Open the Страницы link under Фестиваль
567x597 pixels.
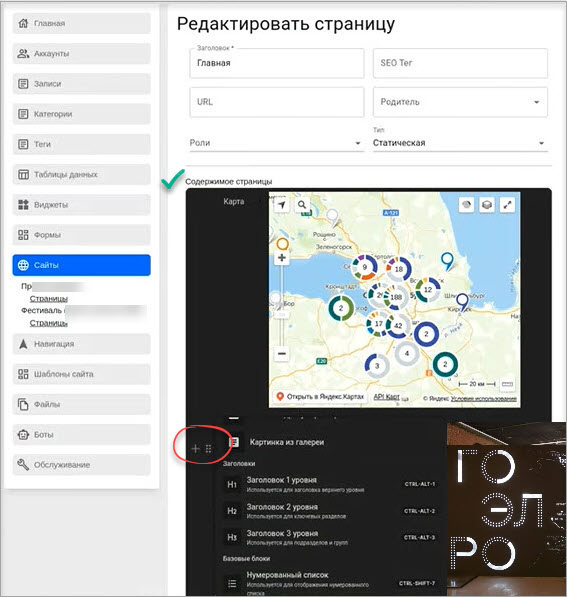[x=49, y=323]
